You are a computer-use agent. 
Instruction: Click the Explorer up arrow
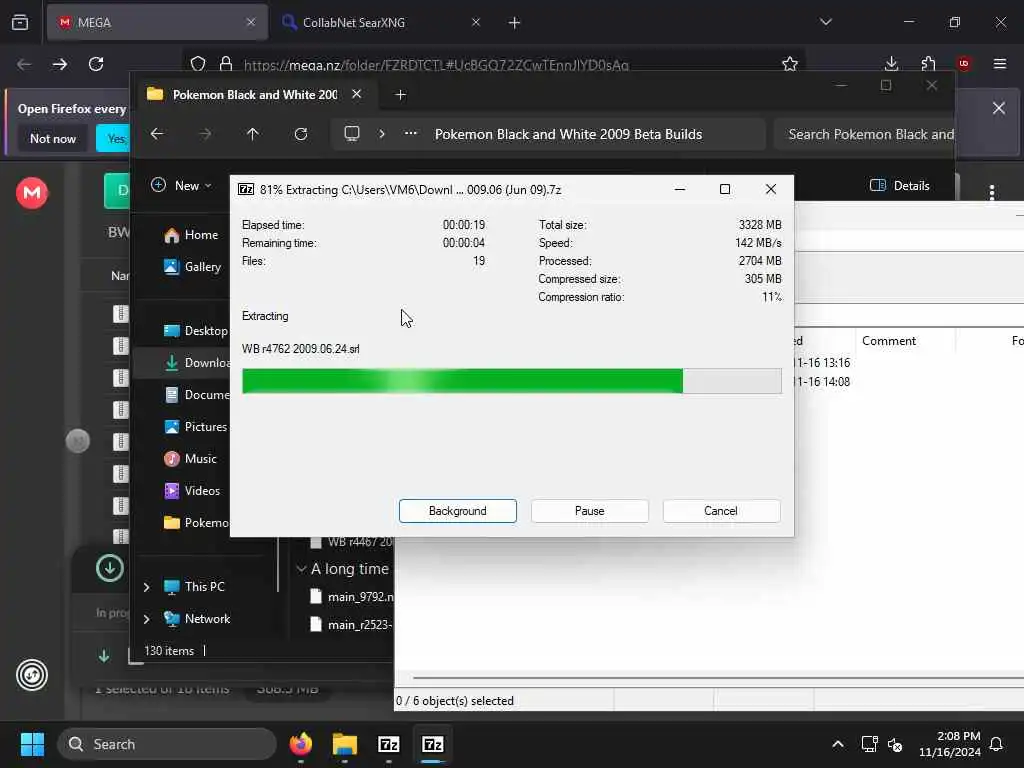pyautogui.click(x=253, y=134)
